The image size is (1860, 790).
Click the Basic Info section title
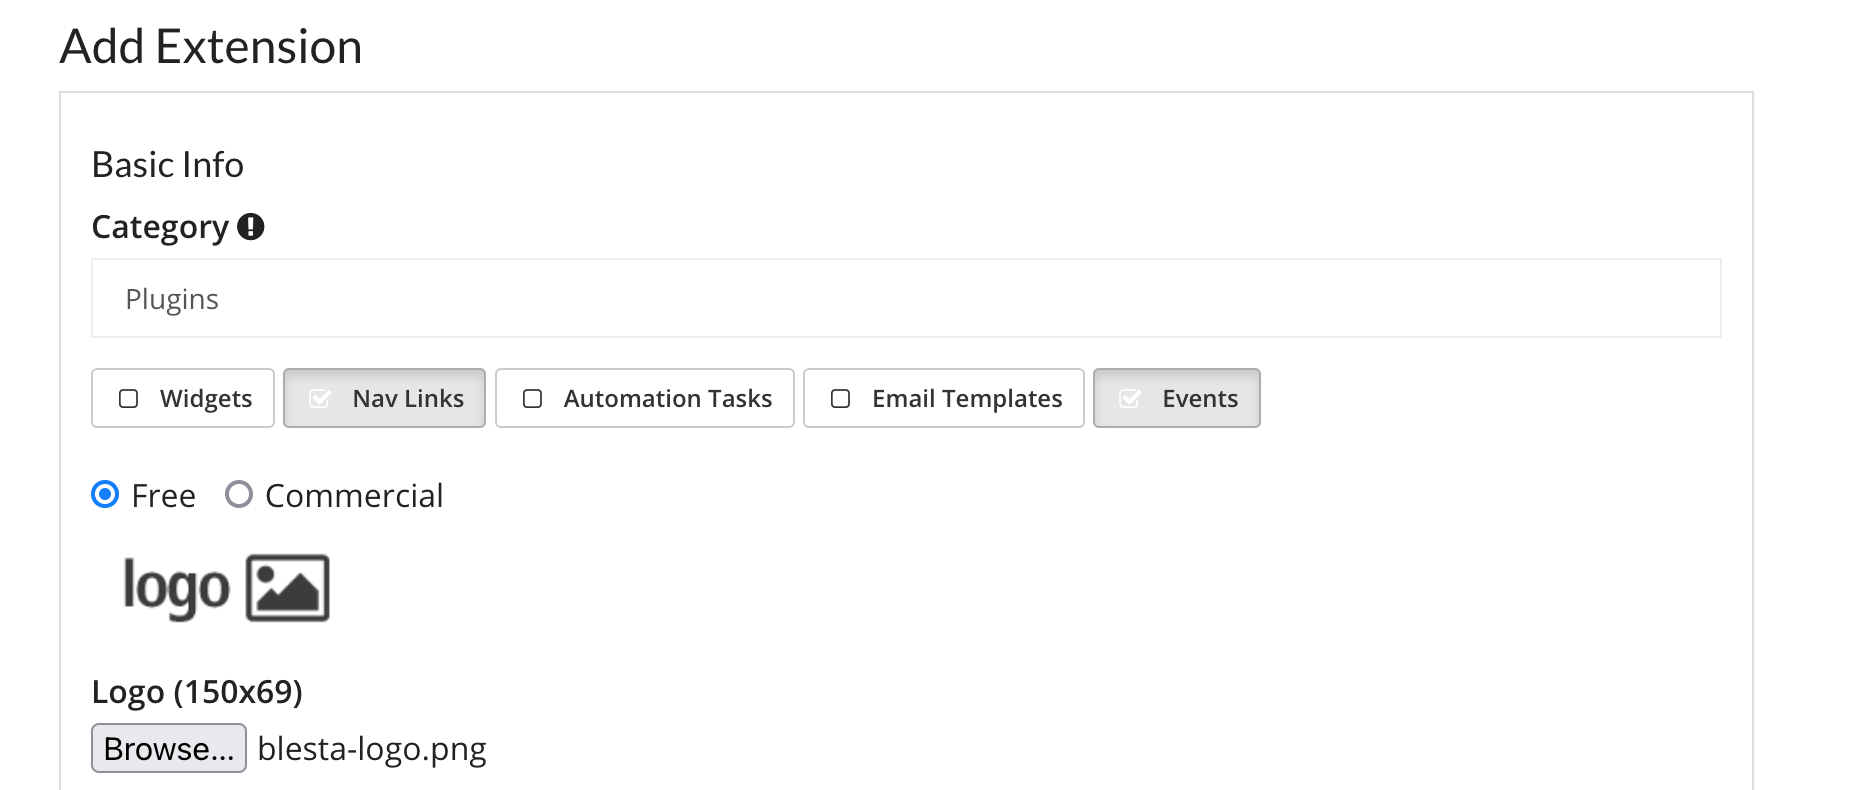[168, 165]
